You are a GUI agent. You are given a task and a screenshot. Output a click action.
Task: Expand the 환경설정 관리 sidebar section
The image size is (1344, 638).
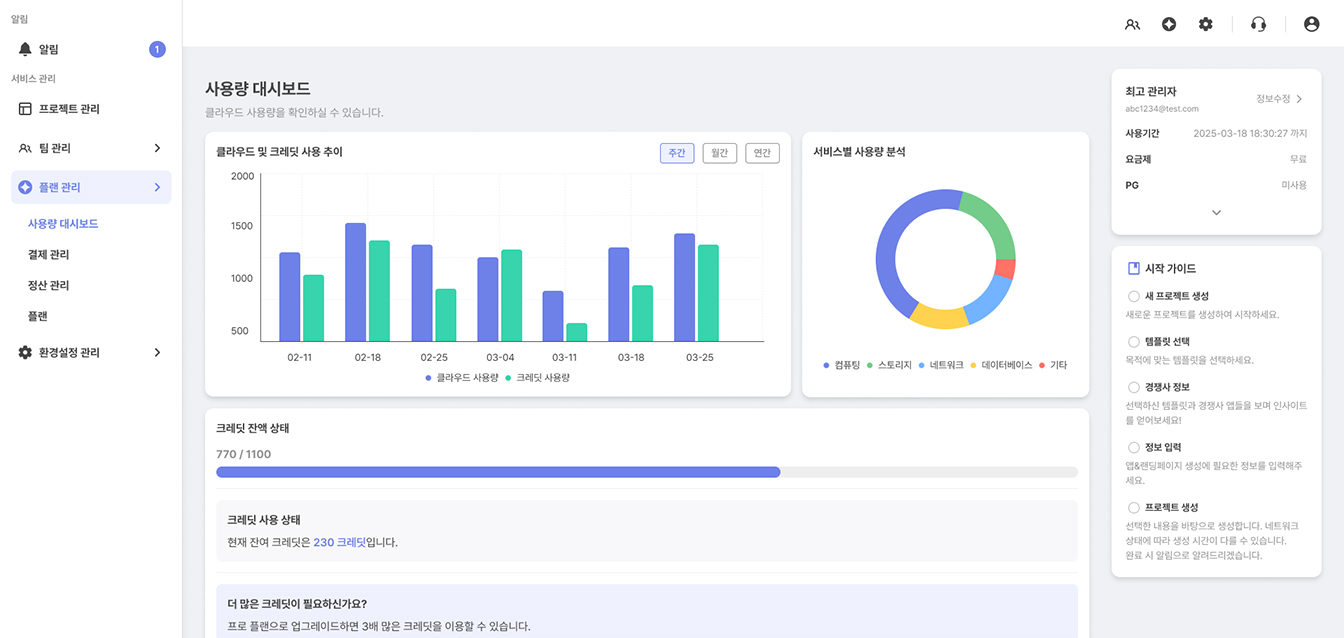pyautogui.click(x=157, y=352)
